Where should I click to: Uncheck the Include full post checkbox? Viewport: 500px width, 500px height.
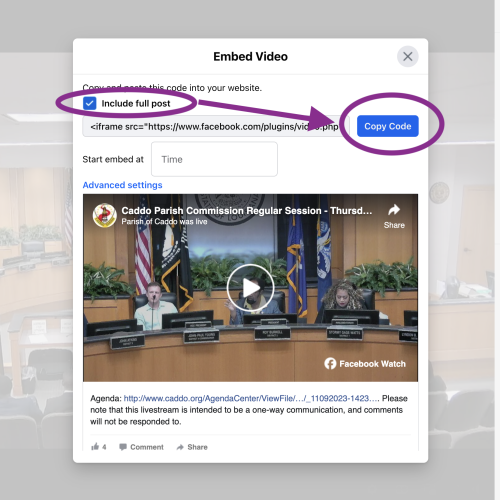[x=89, y=103]
